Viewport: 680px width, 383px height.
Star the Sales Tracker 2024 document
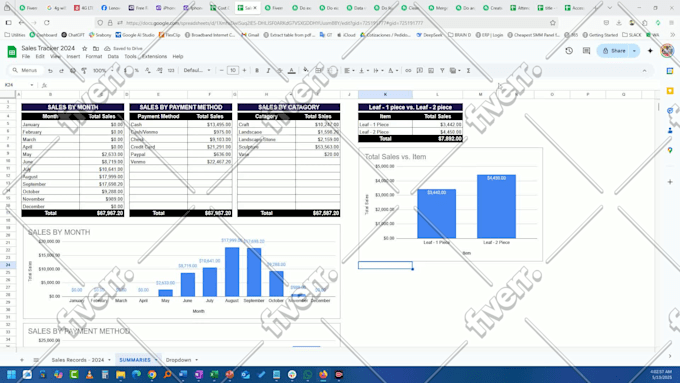85,49
